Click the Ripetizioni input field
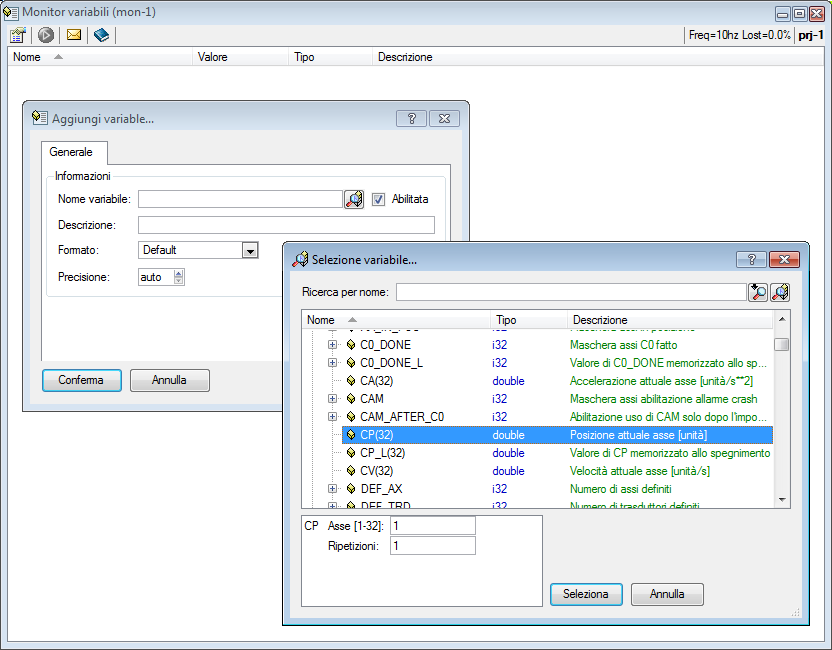The image size is (832, 650). (433, 546)
